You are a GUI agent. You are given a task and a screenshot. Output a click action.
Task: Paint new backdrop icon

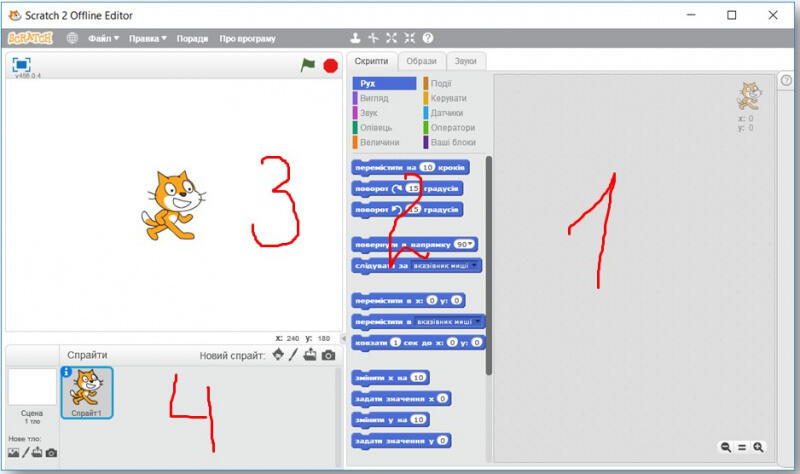pyautogui.click(x=26, y=452)
